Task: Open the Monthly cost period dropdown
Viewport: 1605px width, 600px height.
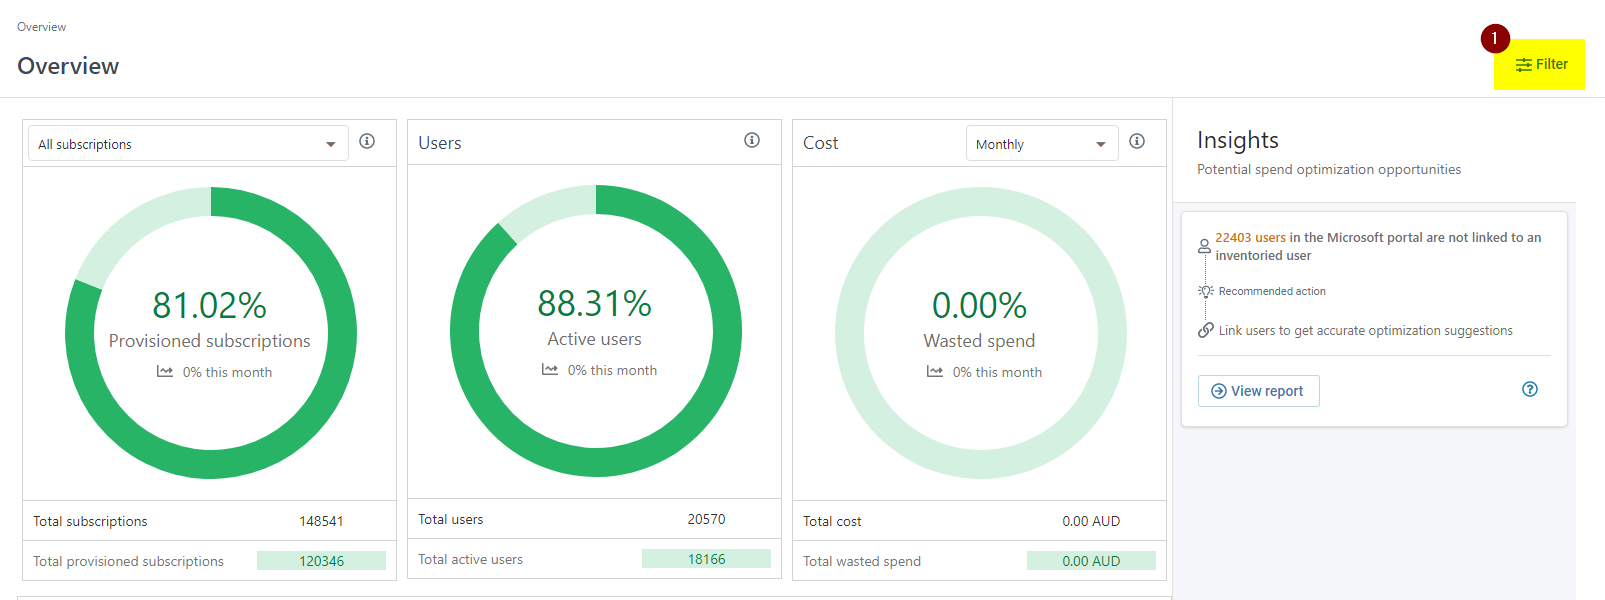Action: [1043, 143]
